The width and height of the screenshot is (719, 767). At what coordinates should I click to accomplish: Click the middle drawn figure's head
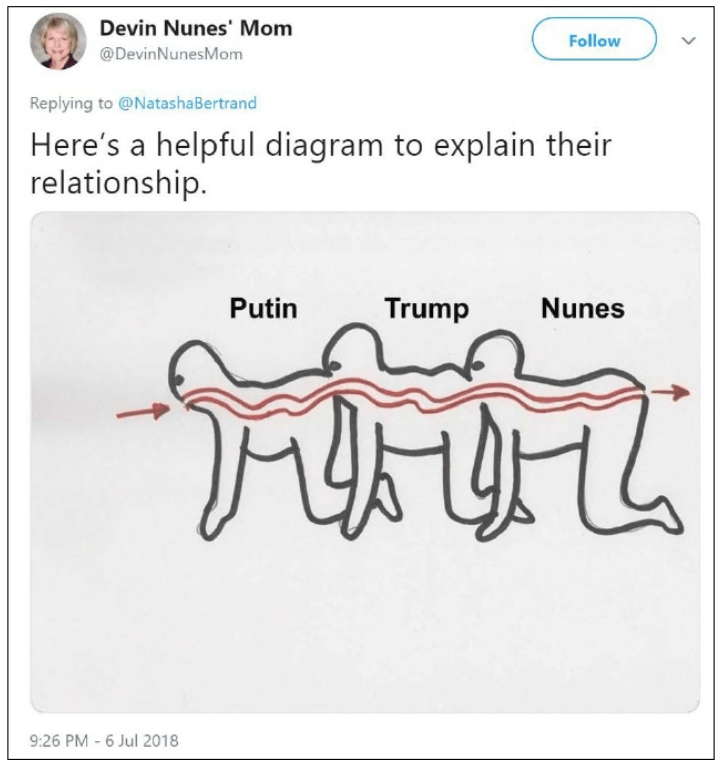click(351, 348)
